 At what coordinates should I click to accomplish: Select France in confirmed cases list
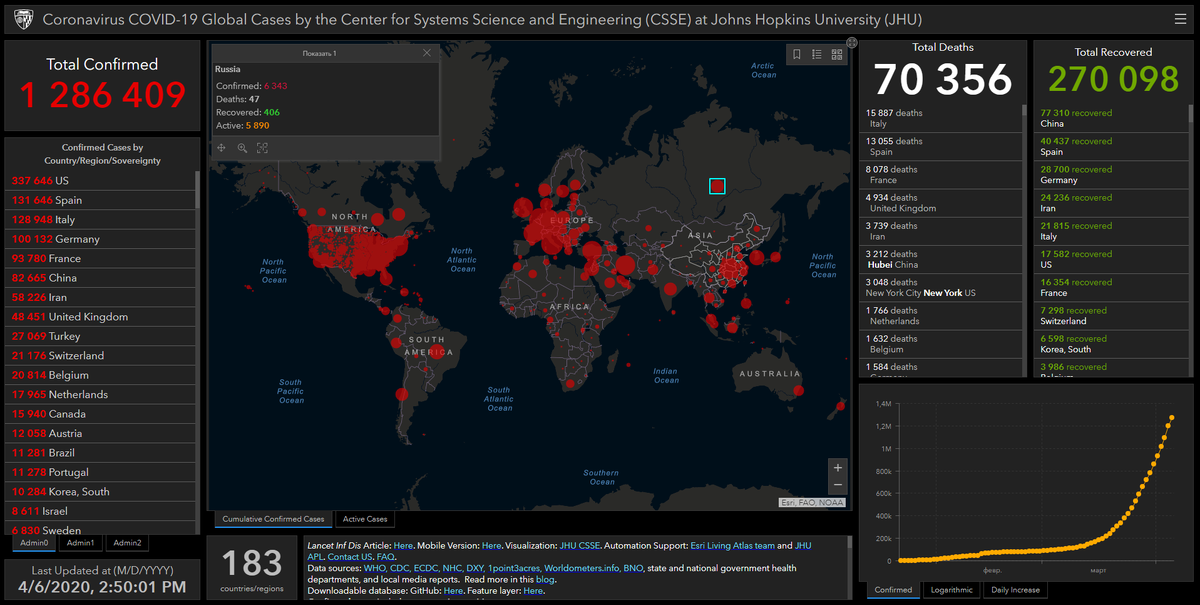pos(100,258)
